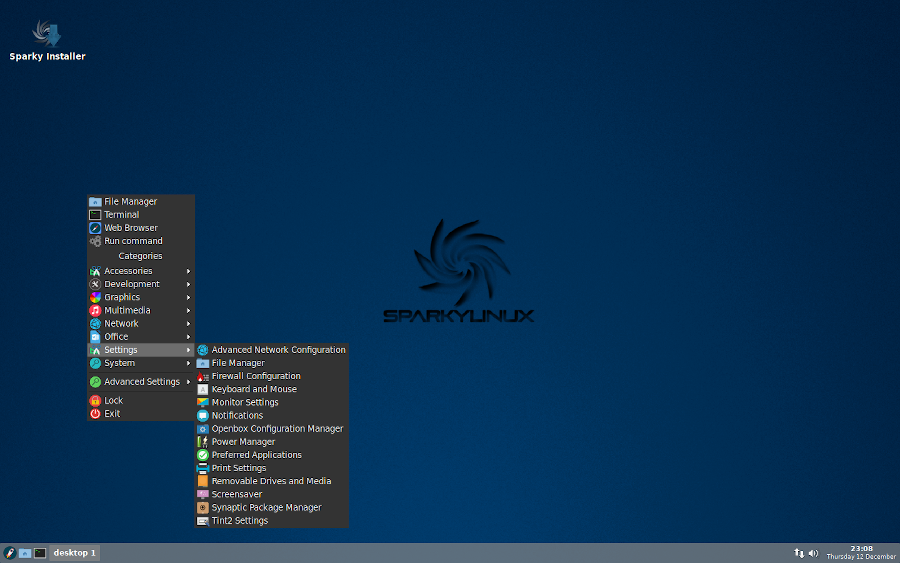
Task: Choose Exit from the menu
Action: (x=141, y=414)
